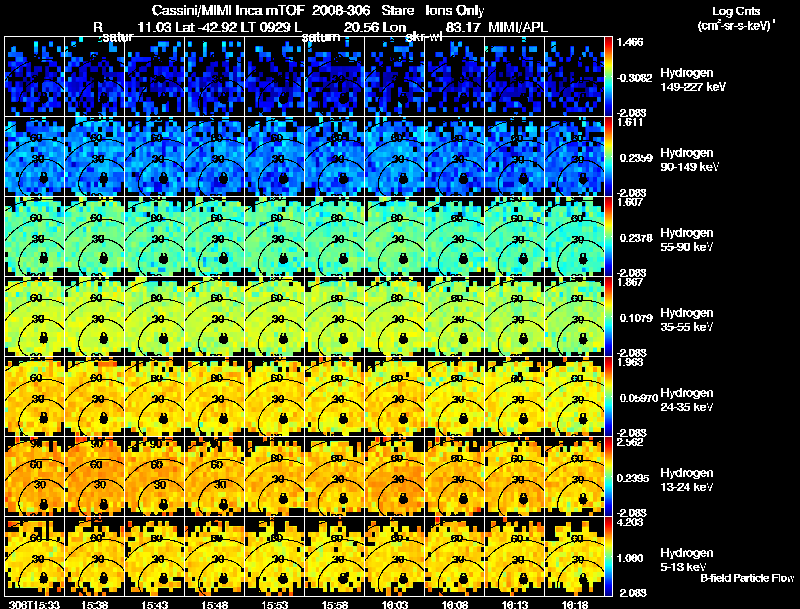The image size is (800, 609).
Task: Click the color bar beside Hydrogen 149-227 keV
Action: pos(608,76)
